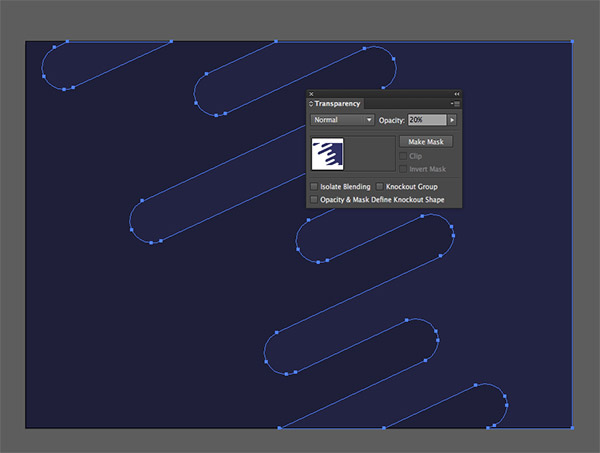This screenshot has width=600, height=453.
Task: Toggle the Clip checkbox
Action: (x=403, y=156)
